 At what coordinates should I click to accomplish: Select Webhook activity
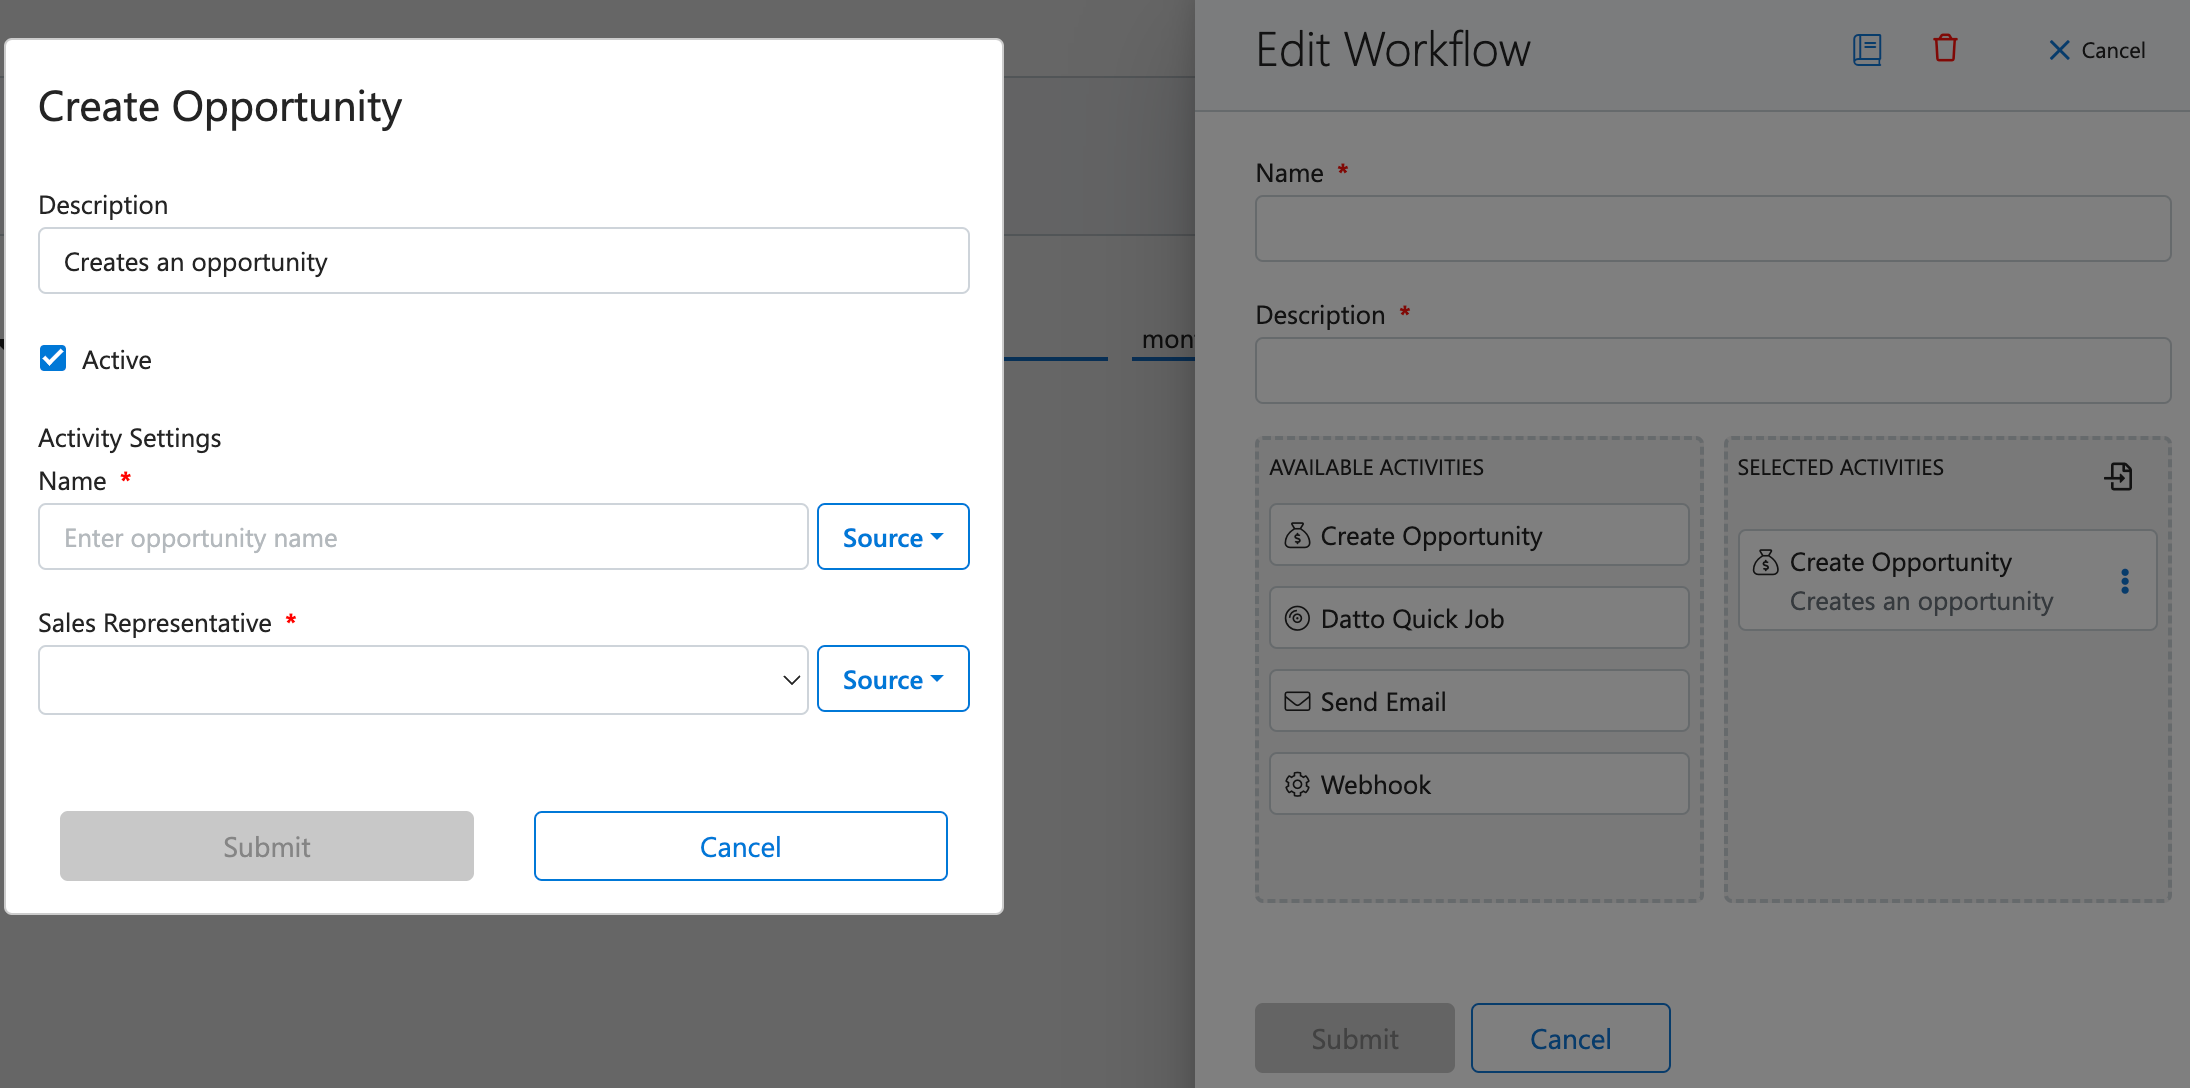point(1479,784)
